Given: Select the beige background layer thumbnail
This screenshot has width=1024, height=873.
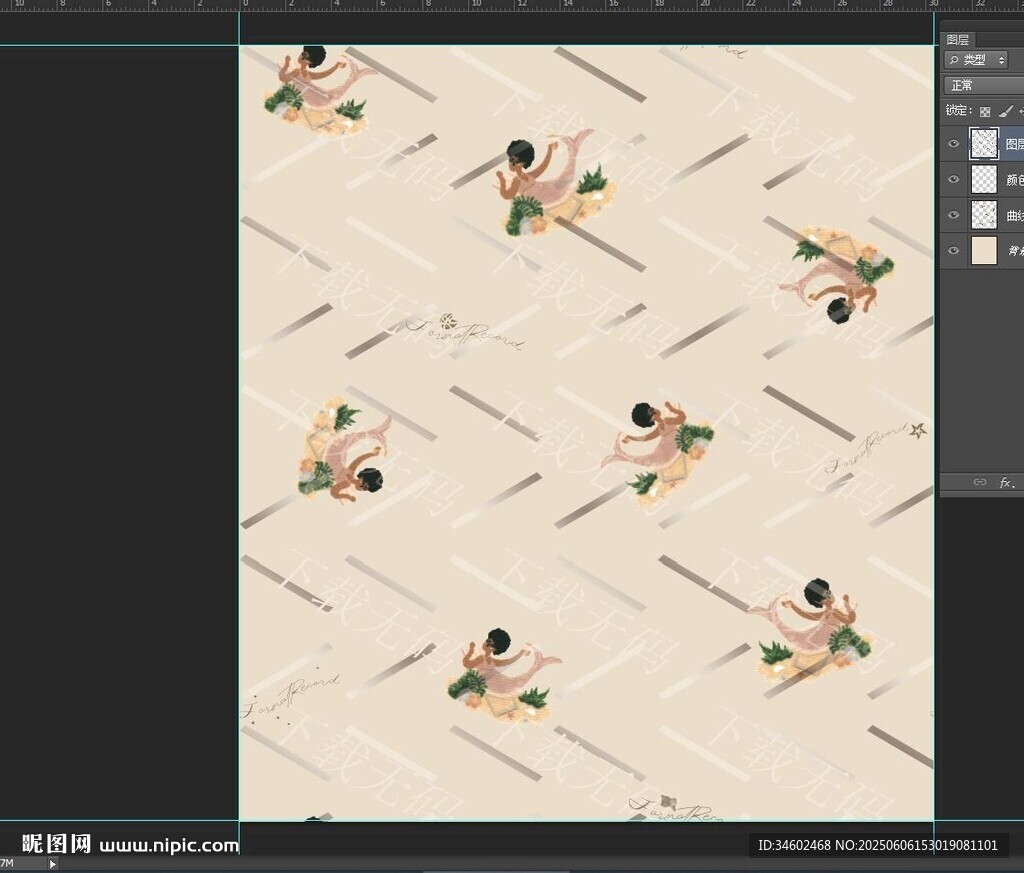Looking at the screenshot, I should click(x=984, y=250).
